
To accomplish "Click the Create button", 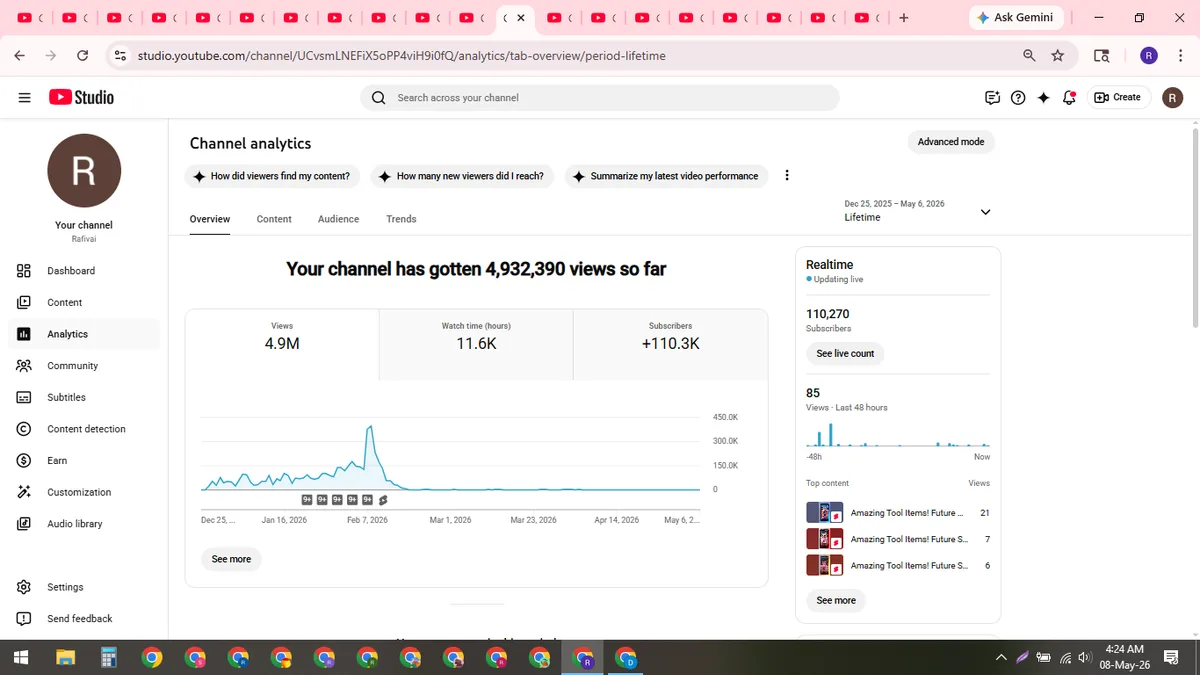I will [x=1118, y=97].
